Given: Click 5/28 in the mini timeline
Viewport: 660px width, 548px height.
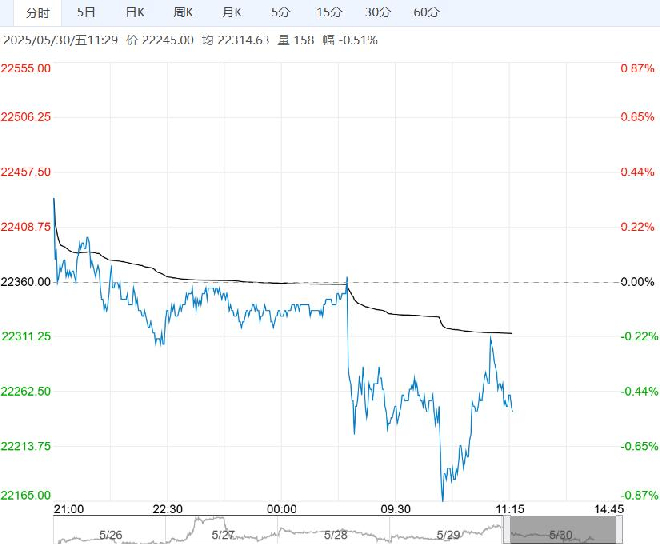Looking at the screenshot, I should pyautogui.click(x=335, y=535).
